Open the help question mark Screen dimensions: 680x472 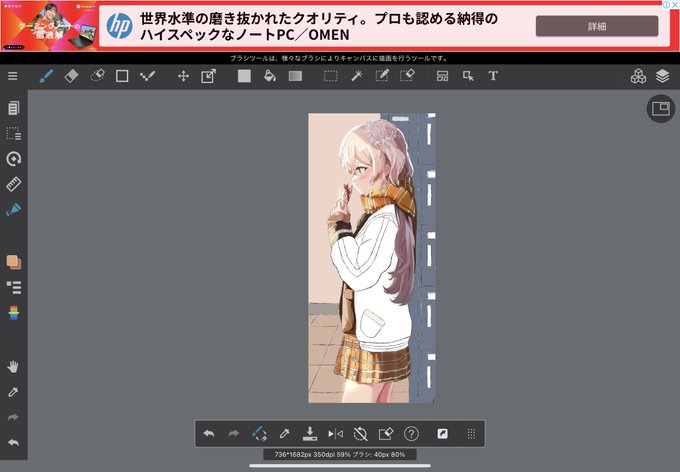411,433
